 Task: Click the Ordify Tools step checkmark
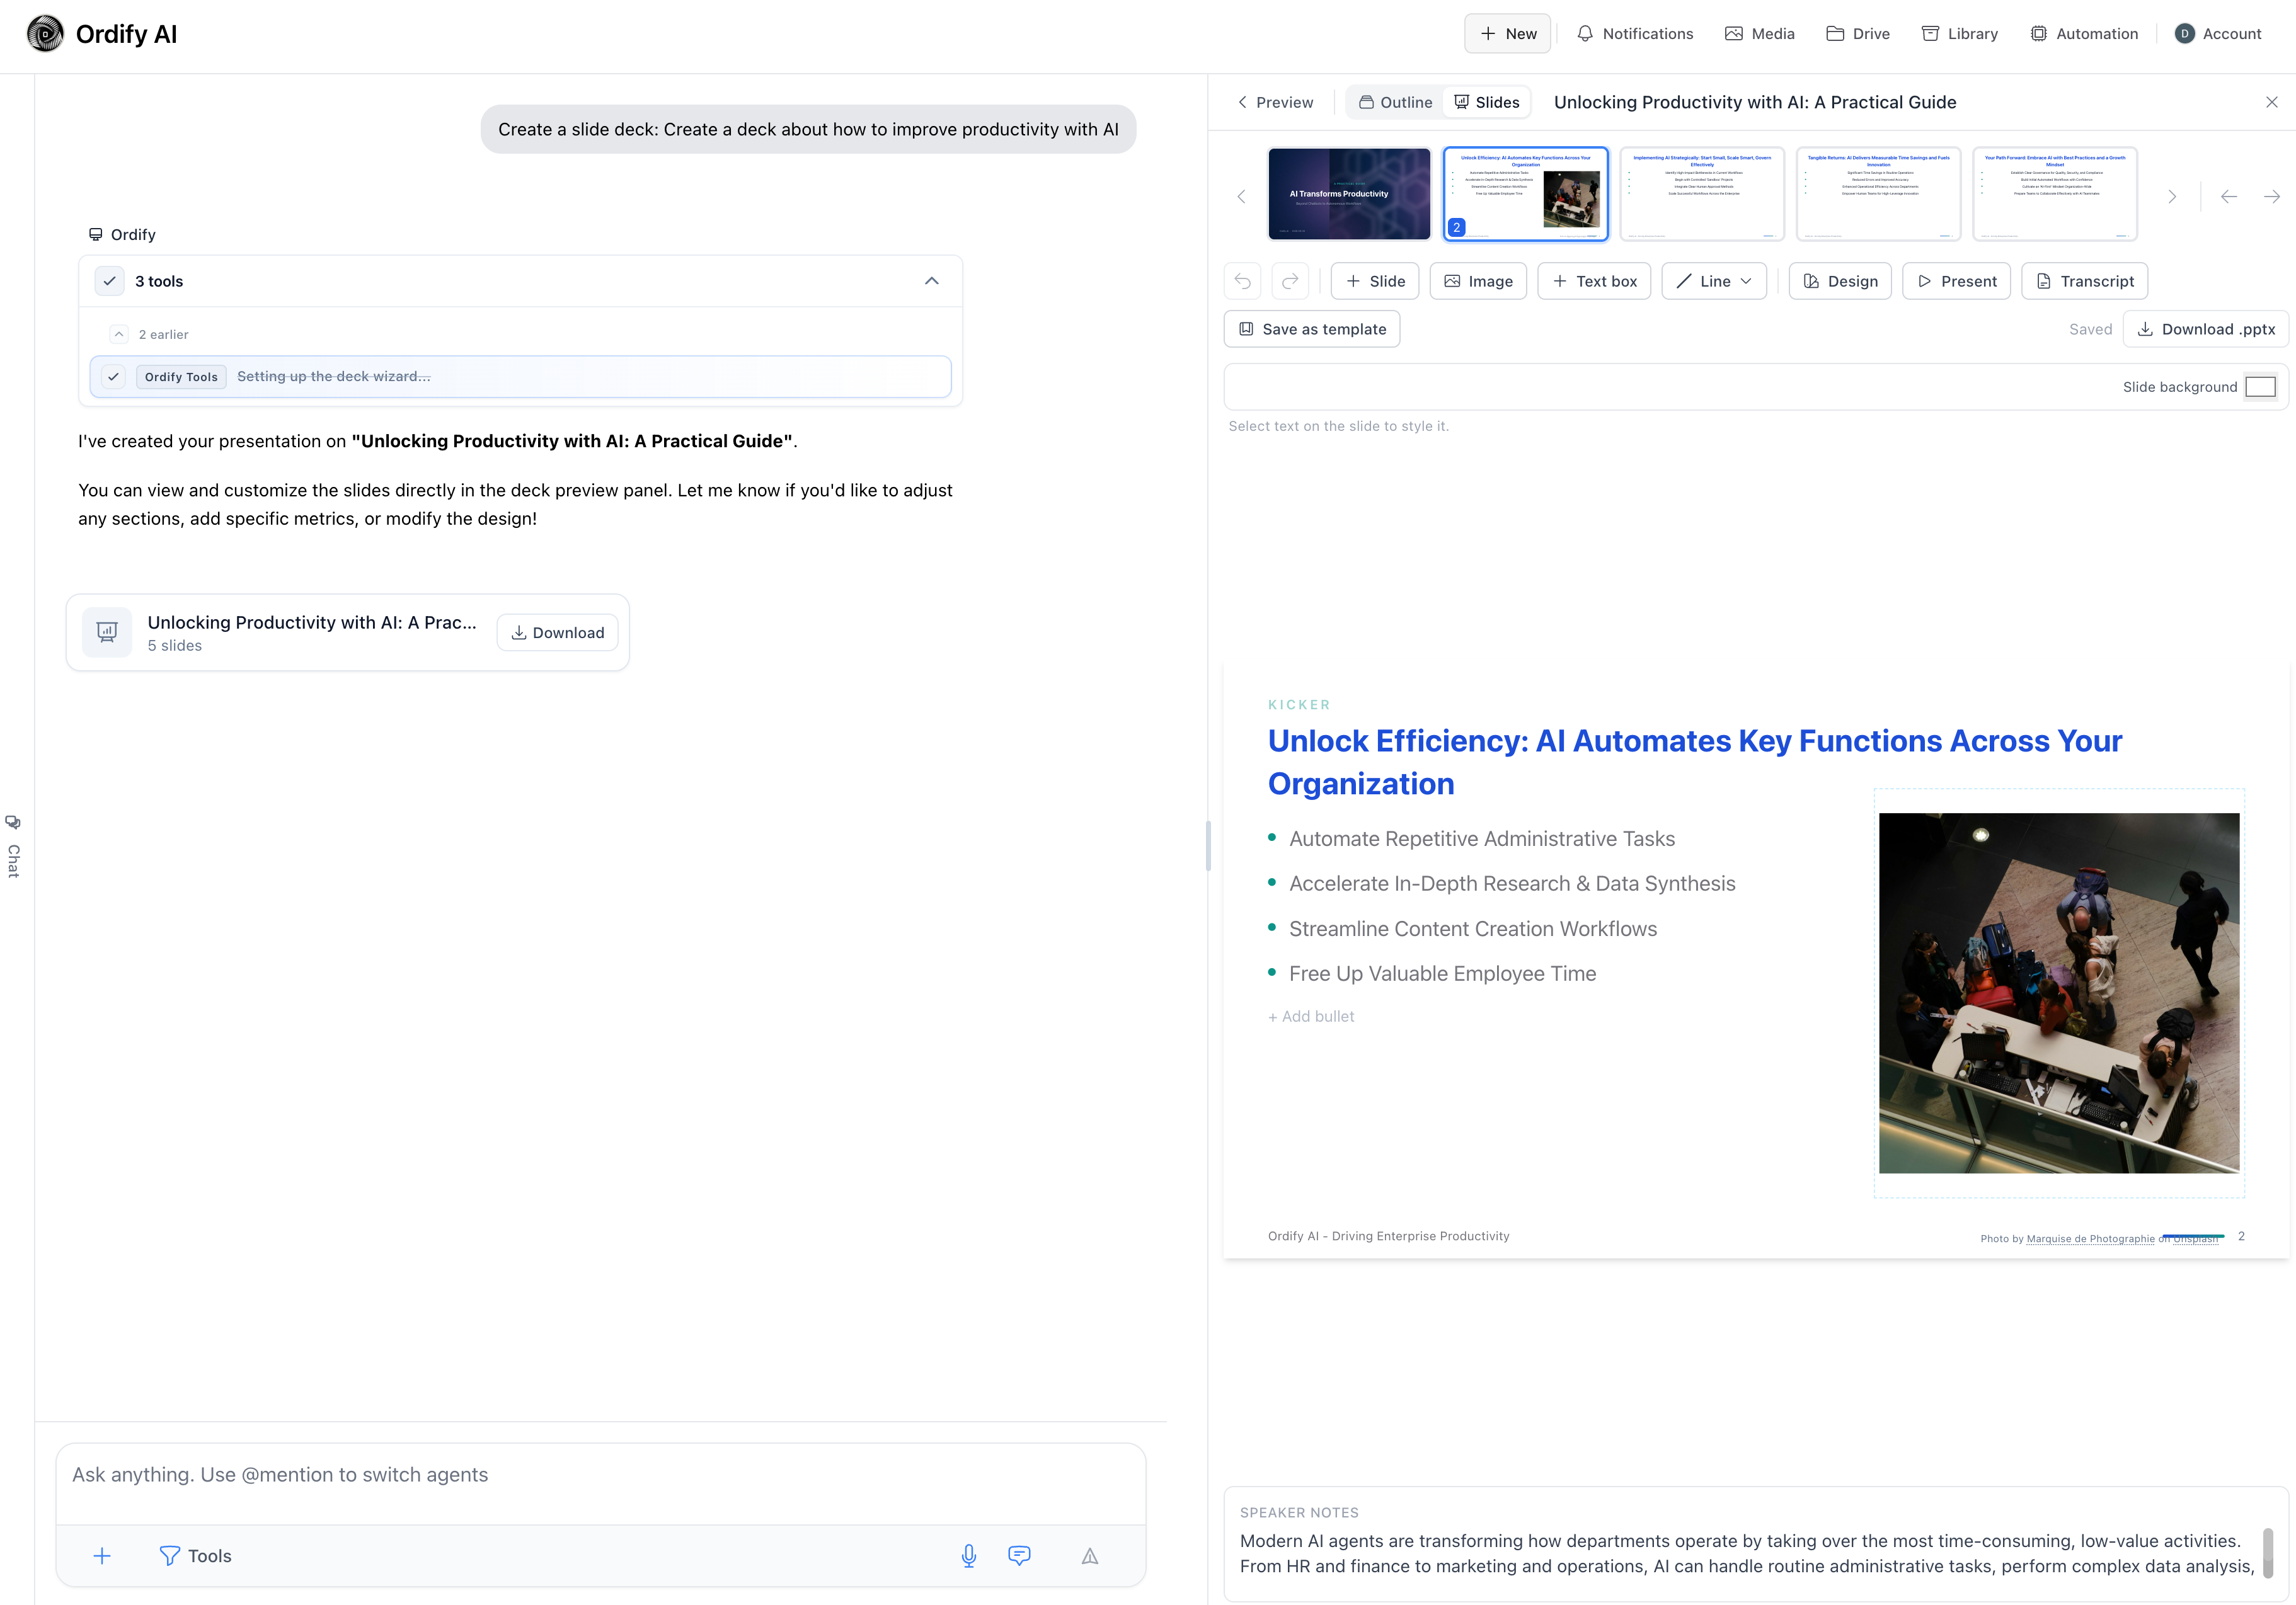coord(114,377)
